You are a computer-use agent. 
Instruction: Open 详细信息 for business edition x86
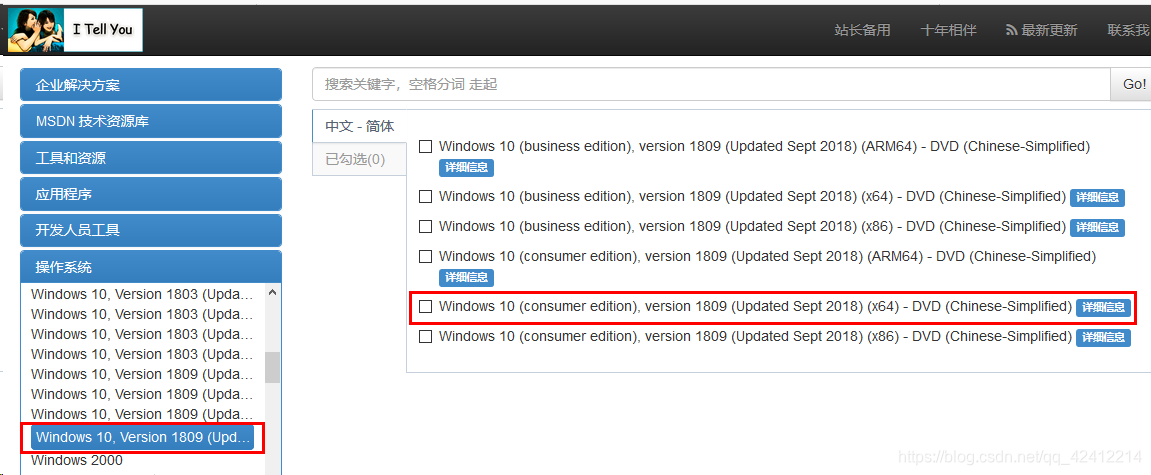(x=1097, y=228)
